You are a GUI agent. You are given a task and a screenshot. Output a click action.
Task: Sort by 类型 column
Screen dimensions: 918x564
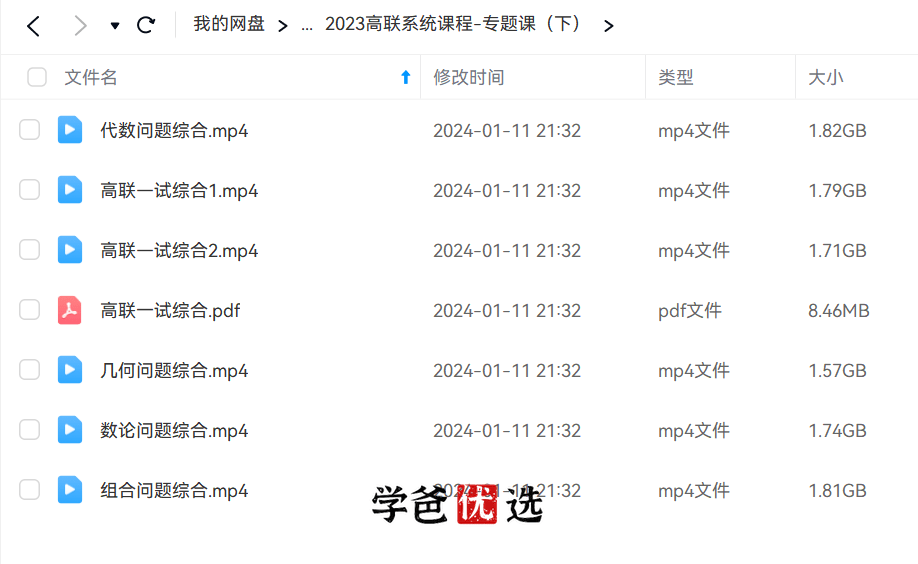pos(676,77)
